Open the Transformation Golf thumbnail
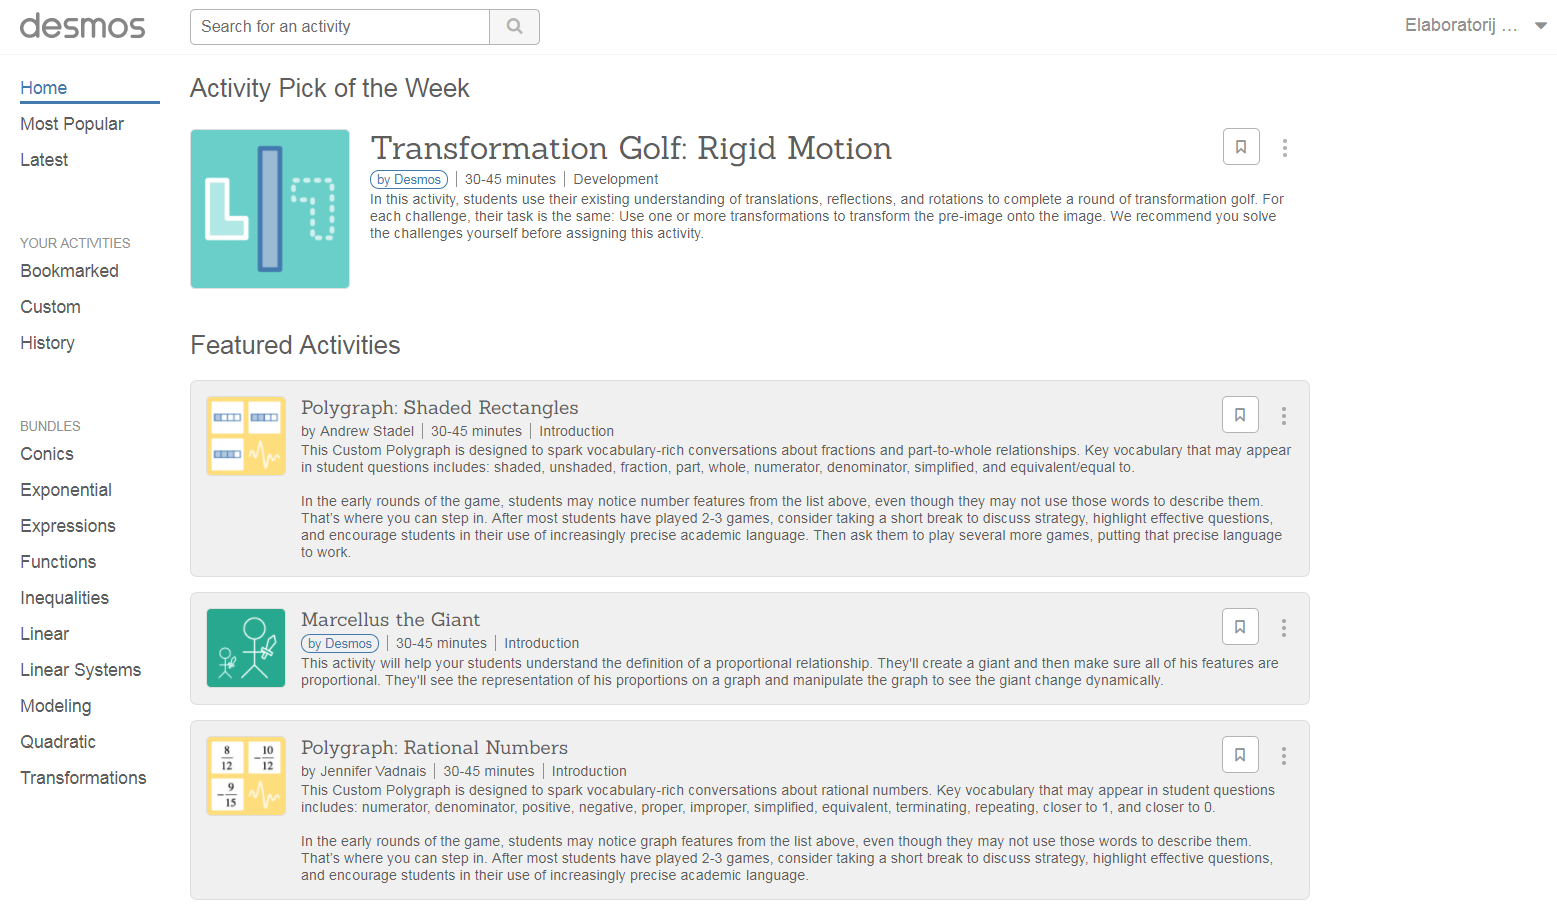The image size is (1557, 921). point(270,209)
